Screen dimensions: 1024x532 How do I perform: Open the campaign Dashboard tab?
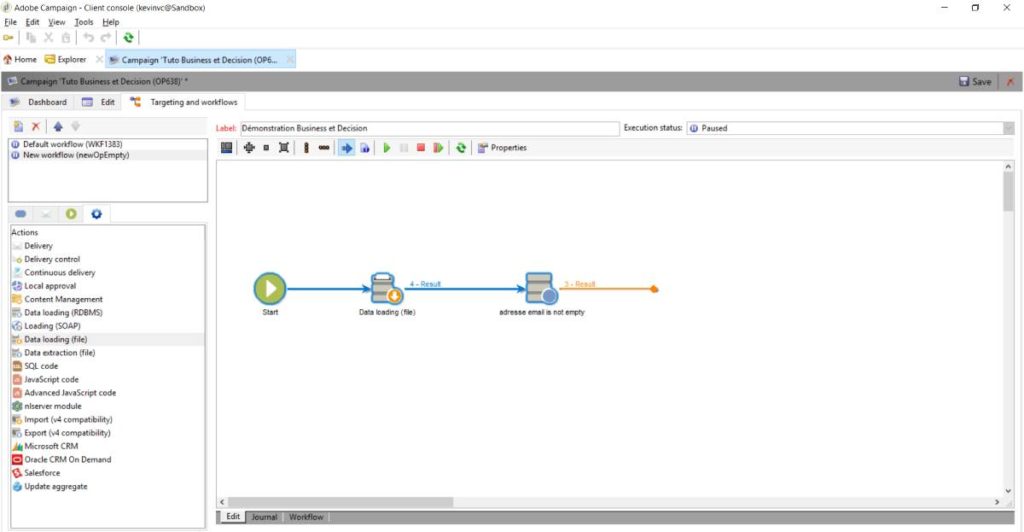(x=39, y=102)
